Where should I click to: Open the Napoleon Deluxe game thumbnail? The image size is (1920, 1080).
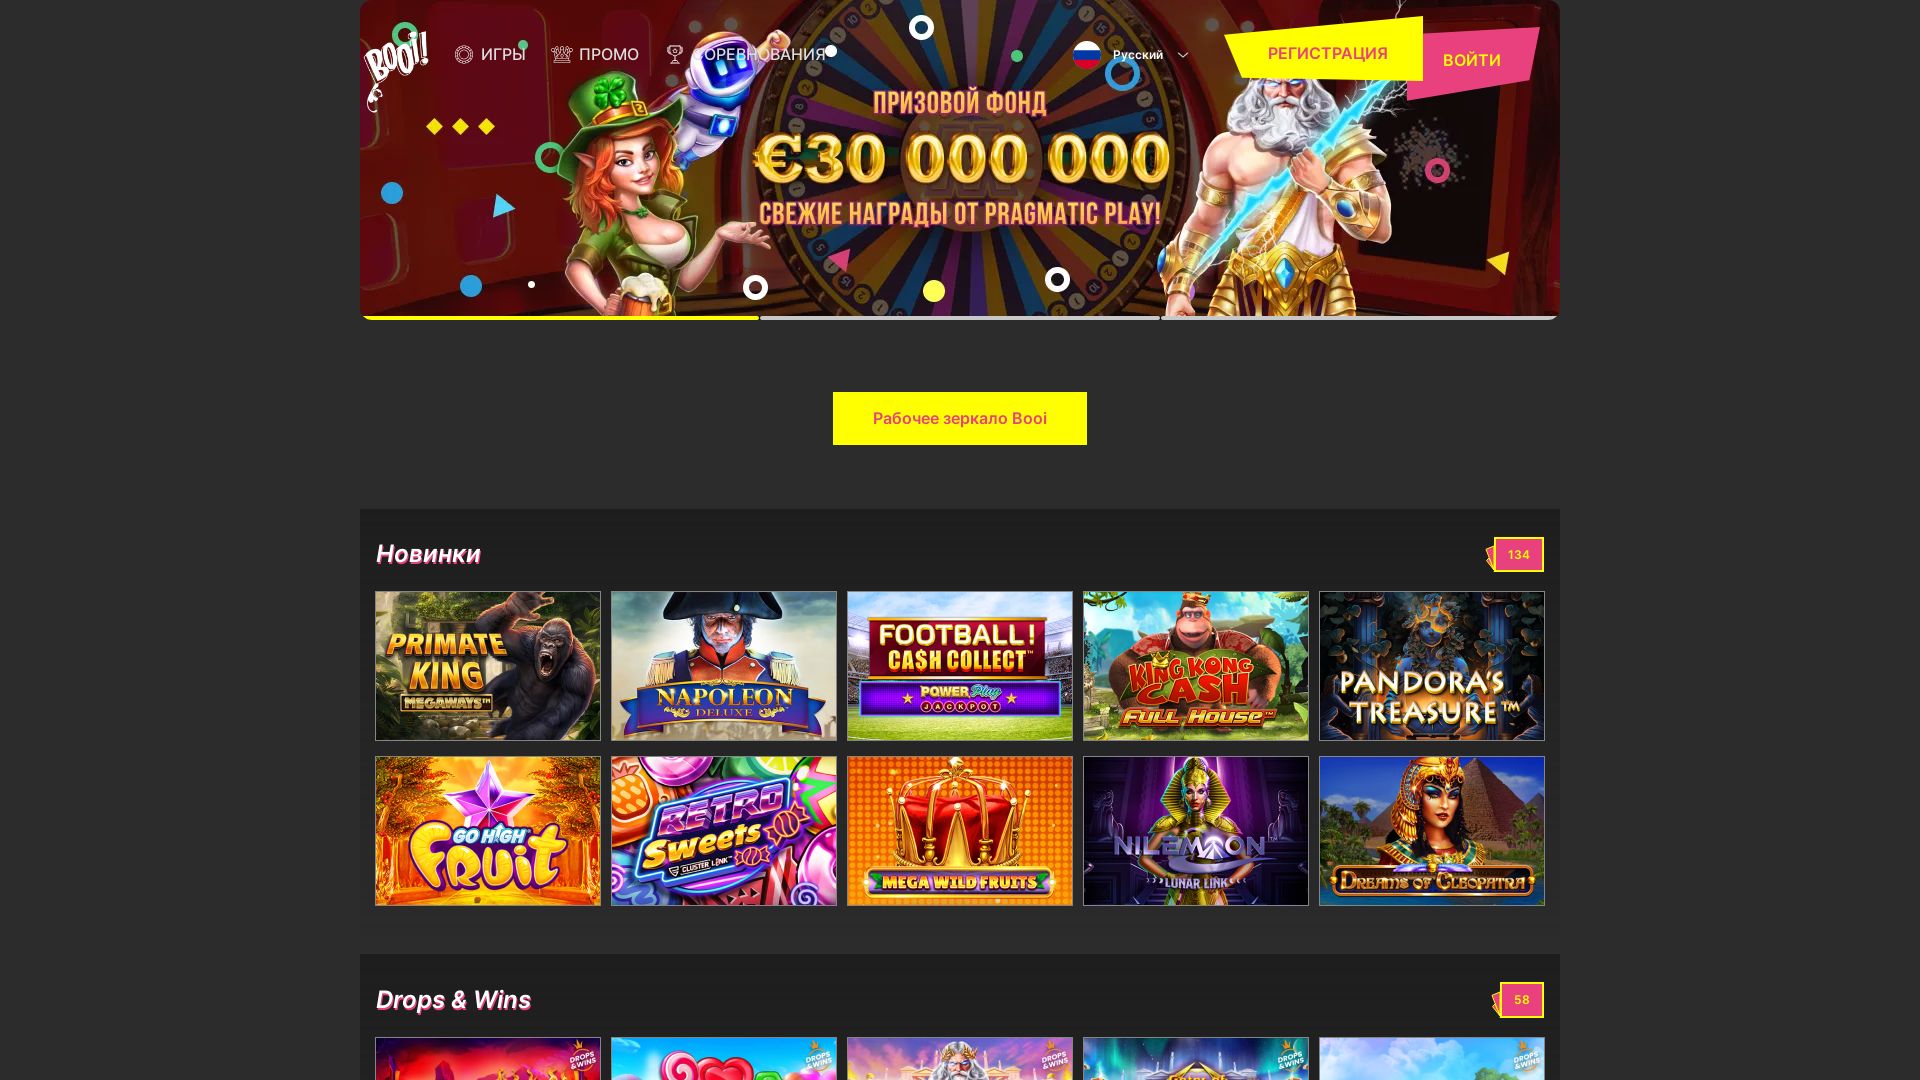pyautogui.click(x=724, y=666)
